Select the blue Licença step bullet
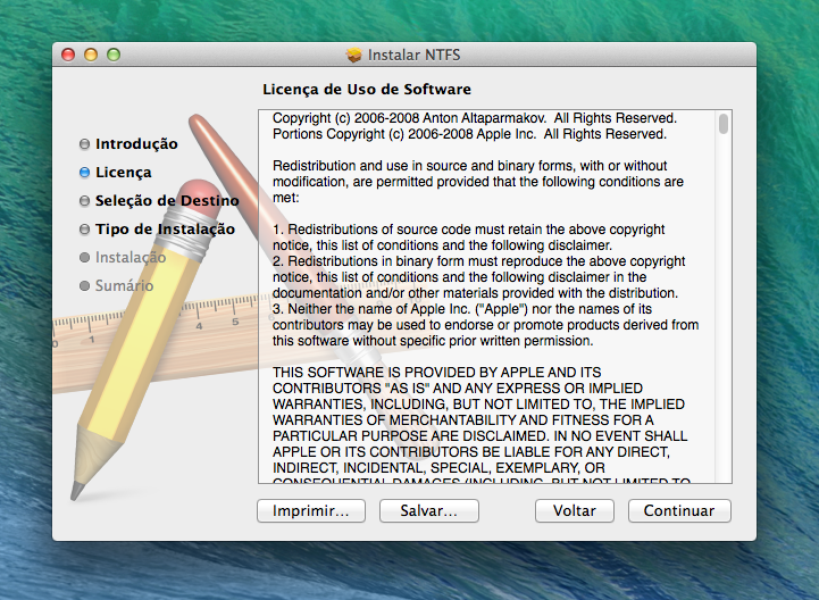This screenshot has width=819, height=600. point(85,172)
